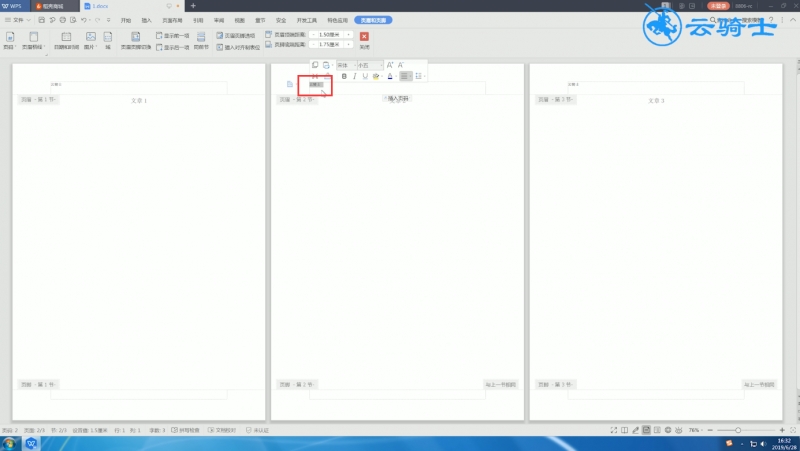The width and height of the screenshot is (800, 451).
Task: Open the 章节 ribbon tab
Action: (260, 20)
